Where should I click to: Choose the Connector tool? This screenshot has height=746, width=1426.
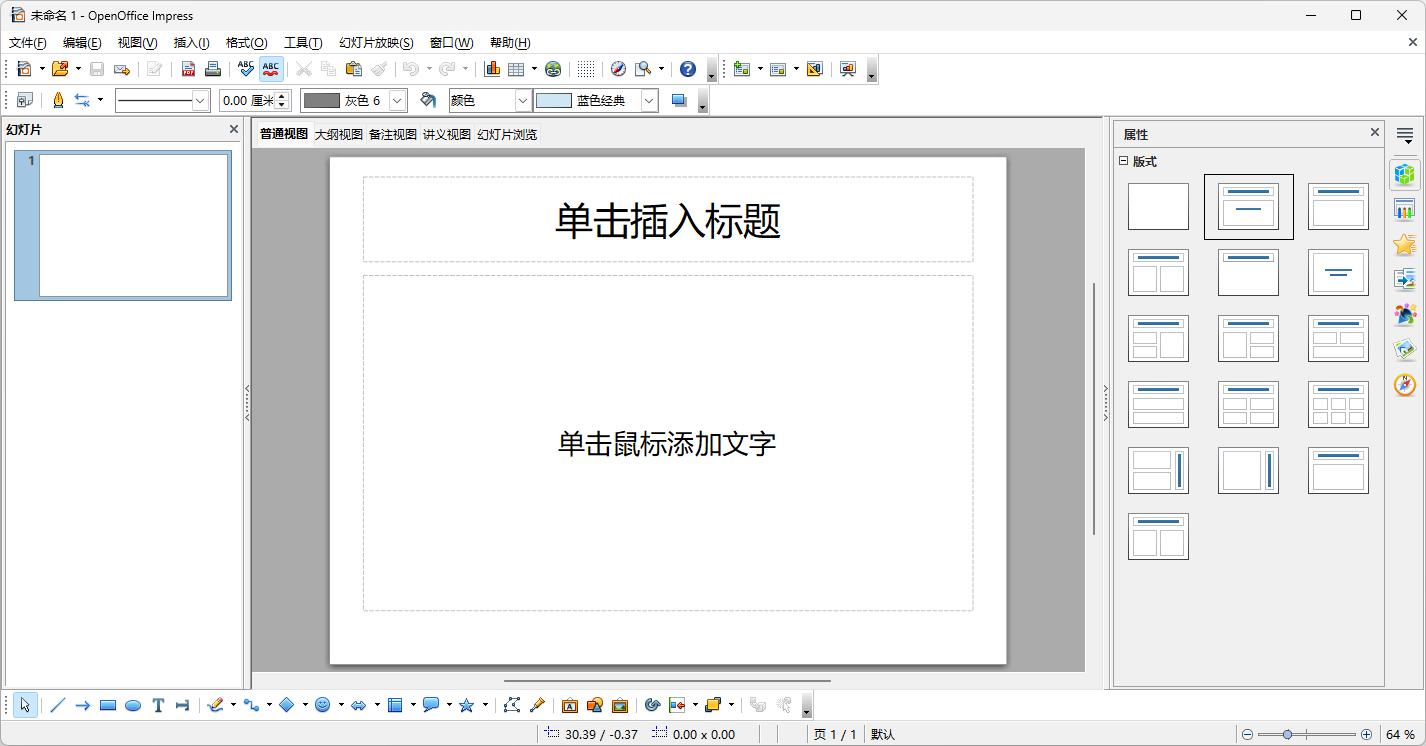point(251,705)
